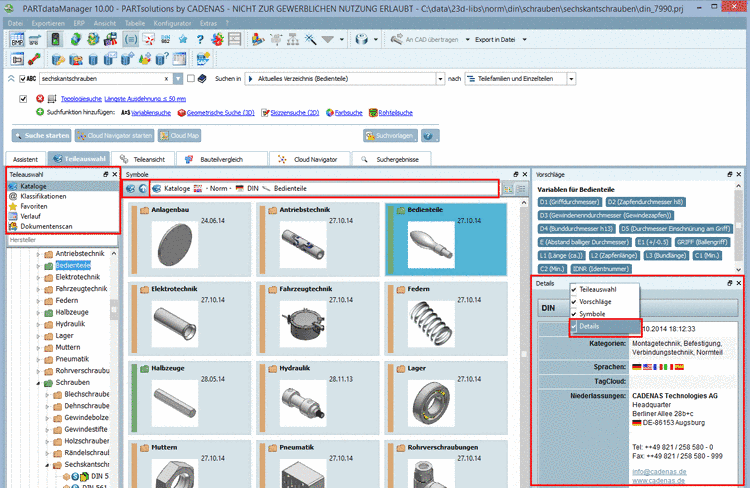The image size is (750, 488).
Task: Uncheck Symbole in the panel context menu
Action: (x=604, y=314)
